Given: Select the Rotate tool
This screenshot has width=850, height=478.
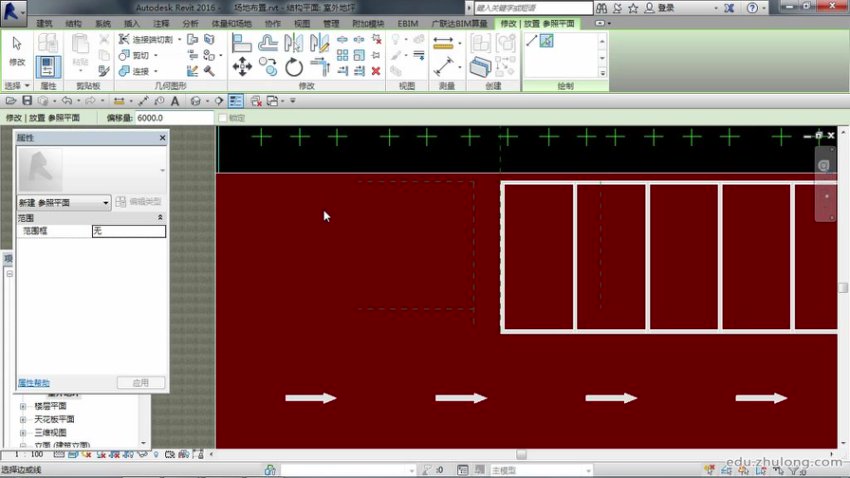Looking at the screenshot, I should (x=294, y=68).
